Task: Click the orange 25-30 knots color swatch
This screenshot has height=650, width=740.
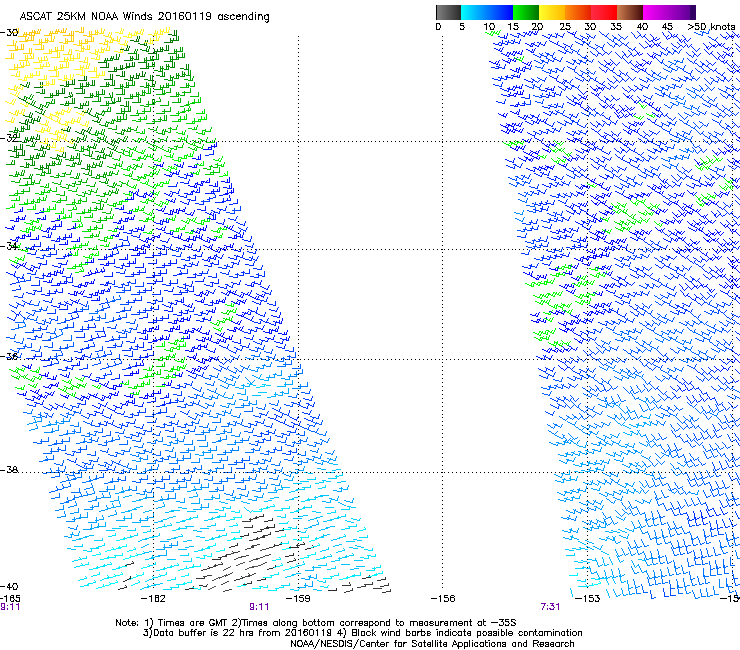Action: (x=578, y=12)
